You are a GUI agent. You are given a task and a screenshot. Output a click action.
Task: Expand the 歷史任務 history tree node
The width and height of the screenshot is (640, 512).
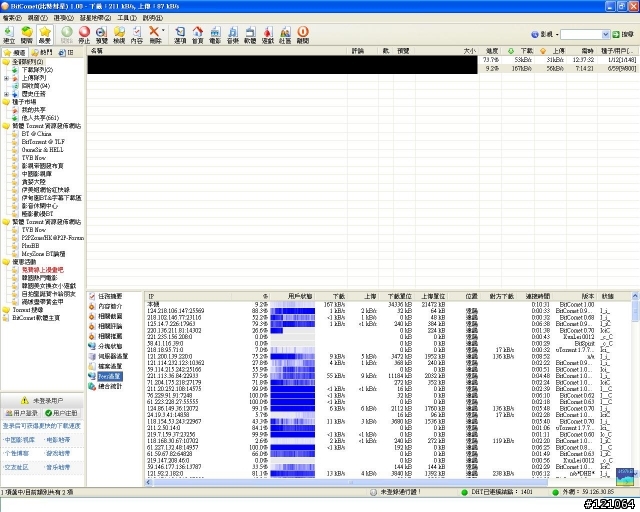point(6,94)
